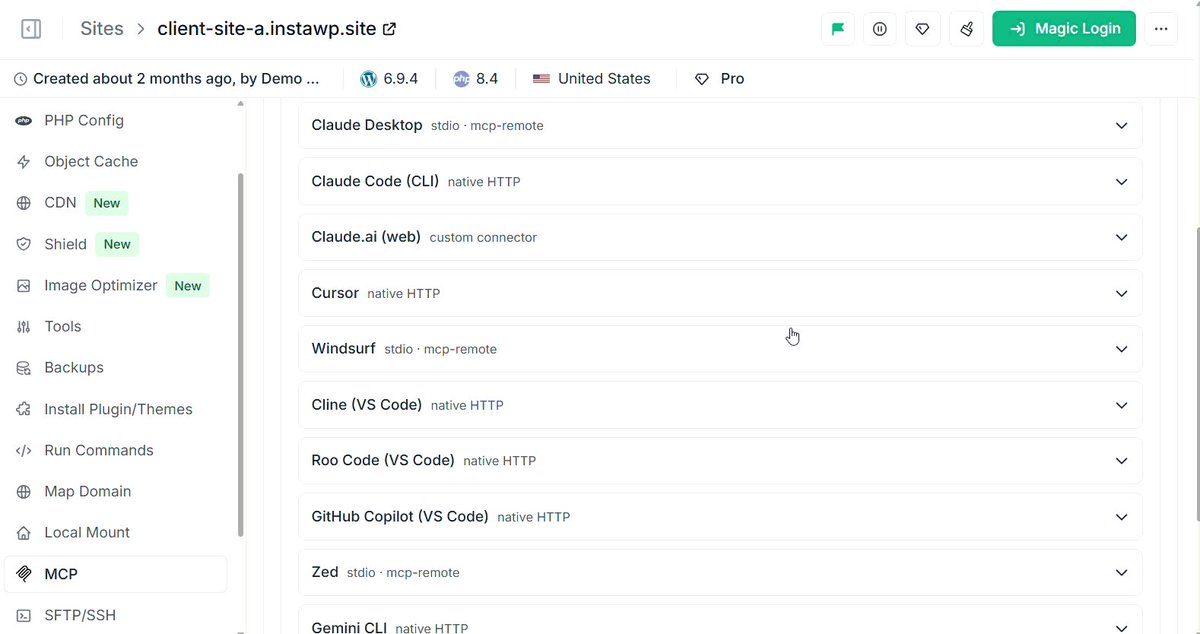This screenshot has height=634, width=1200.
Task: Click the GitHub Copilot (VS Code) title
Action: (x=400, y=517)
